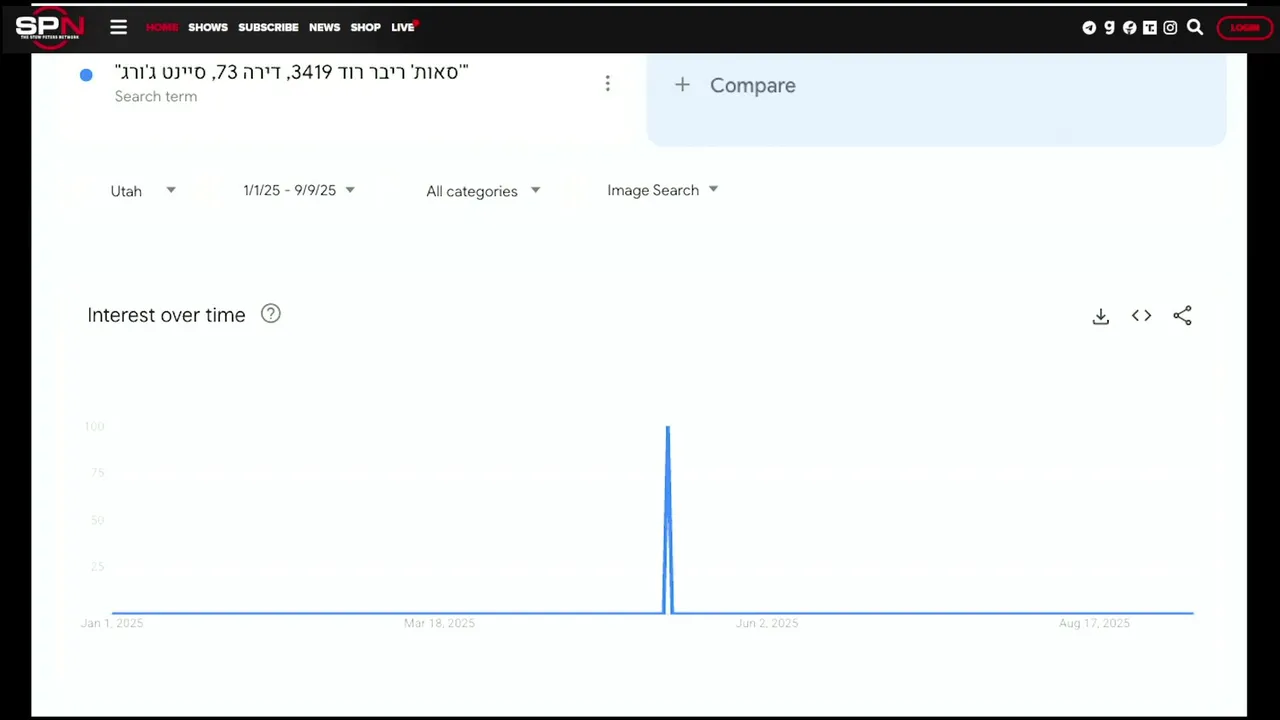Click the blue dot beside the search term

pyautogui.click(x=86, y=75)
